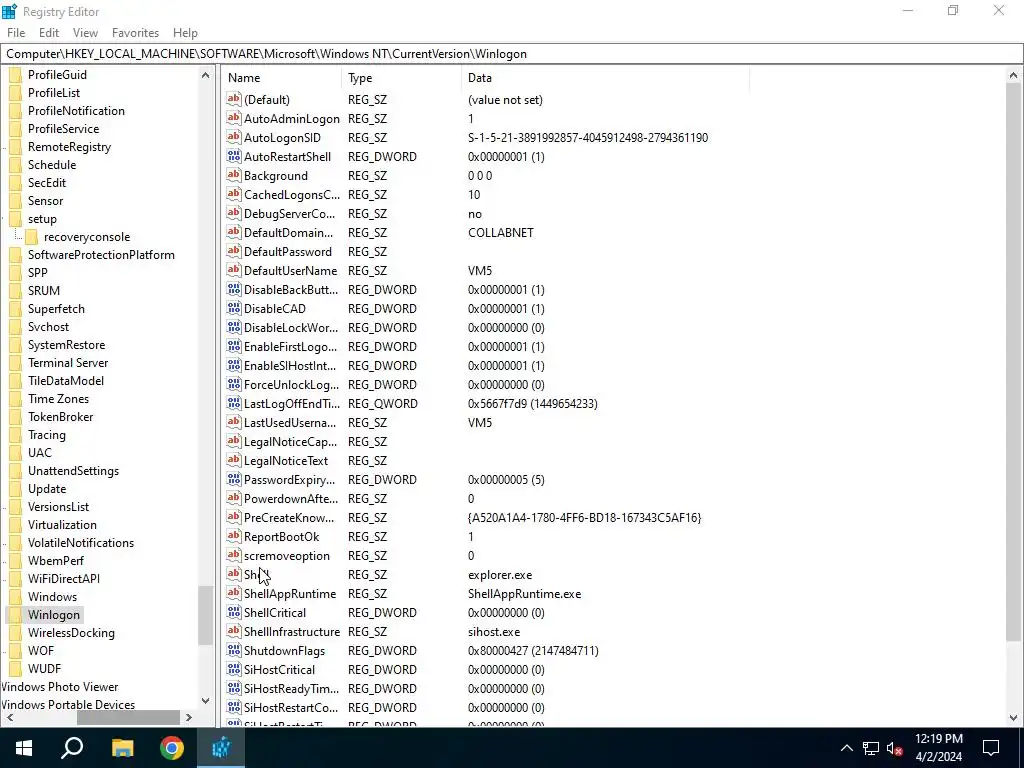Screen dimensions: 1024x768
Task: Open File Explorer from the taskbar
Action: tap(122, 748)
